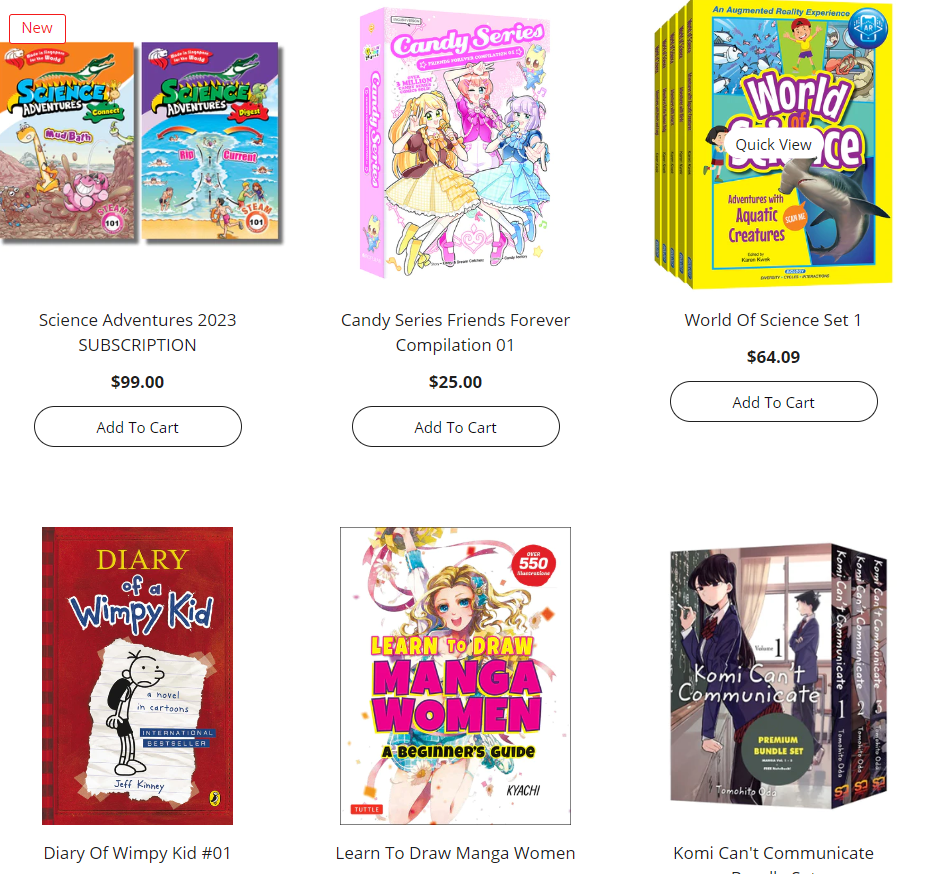Open the Diary of a Wimpy Kid cover
The height and width of the screenshot is (874, 937).
click(x=137, y=676)
